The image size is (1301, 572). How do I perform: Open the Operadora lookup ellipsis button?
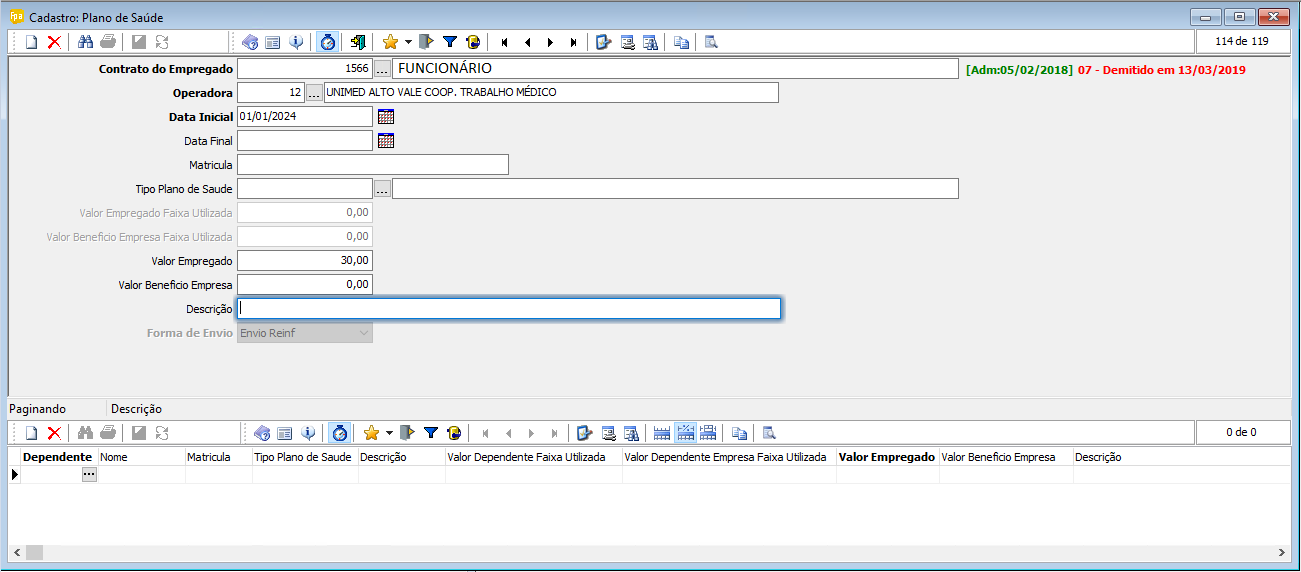[x=314, y=93]
